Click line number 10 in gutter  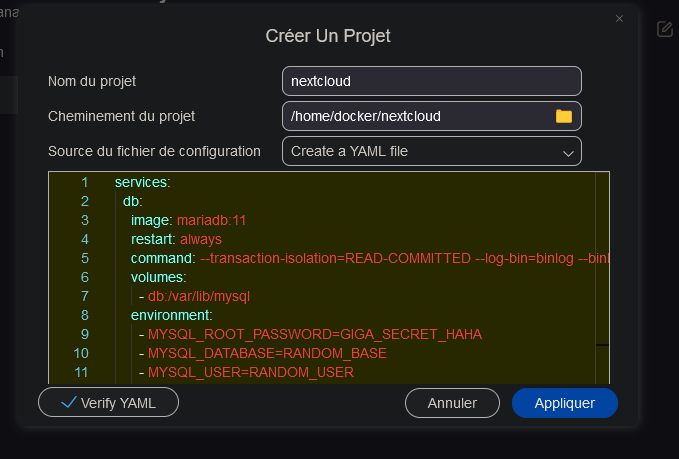coord(81,353)
